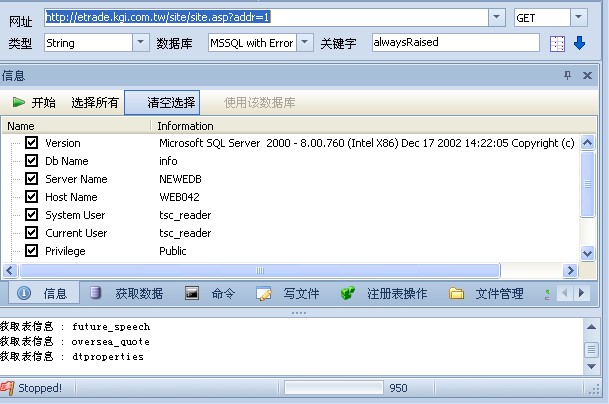The image size is (609, 404).
Task: Uncheck the Version checkbox
Action: coord(31,143)
